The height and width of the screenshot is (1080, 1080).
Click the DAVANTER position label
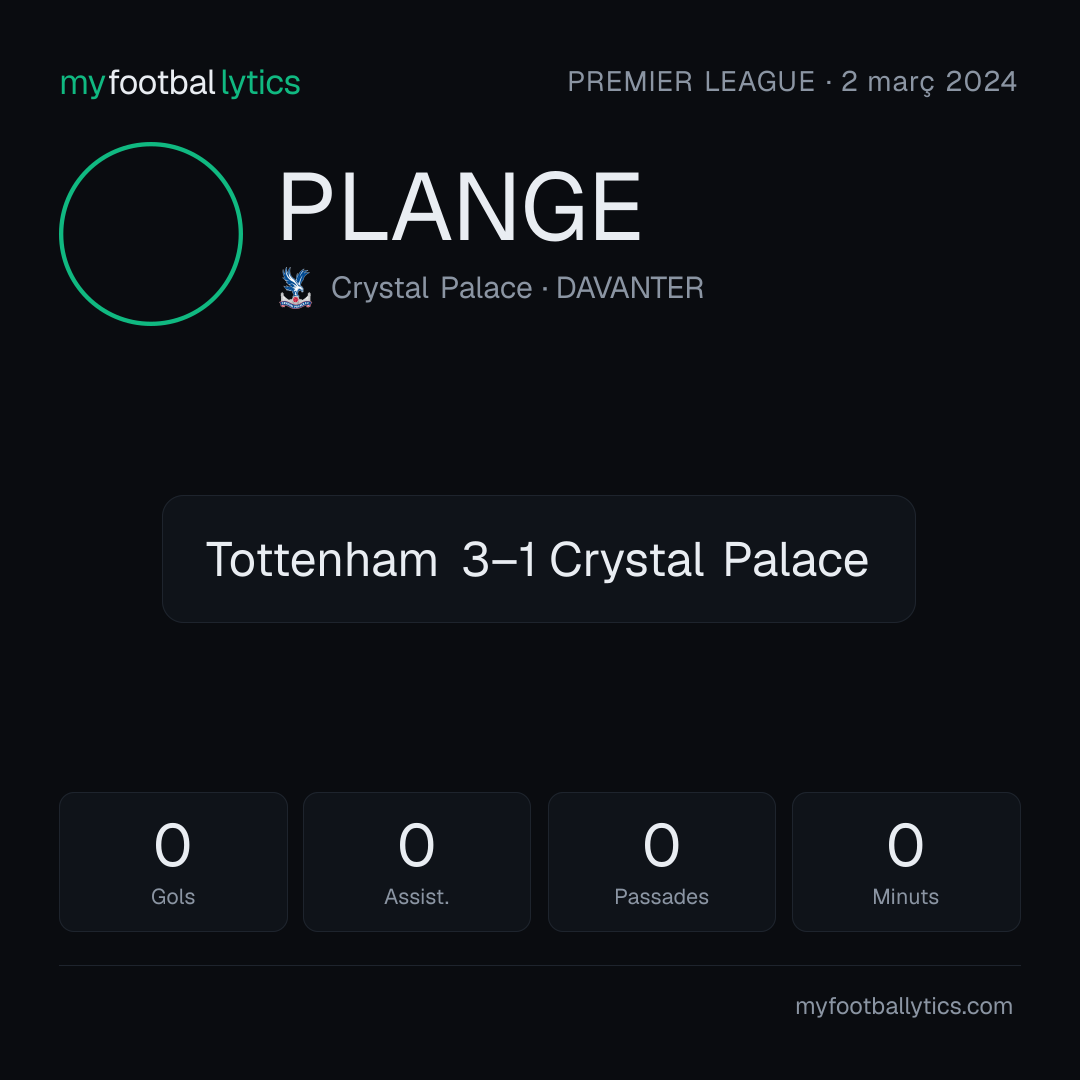pos(630,288)
